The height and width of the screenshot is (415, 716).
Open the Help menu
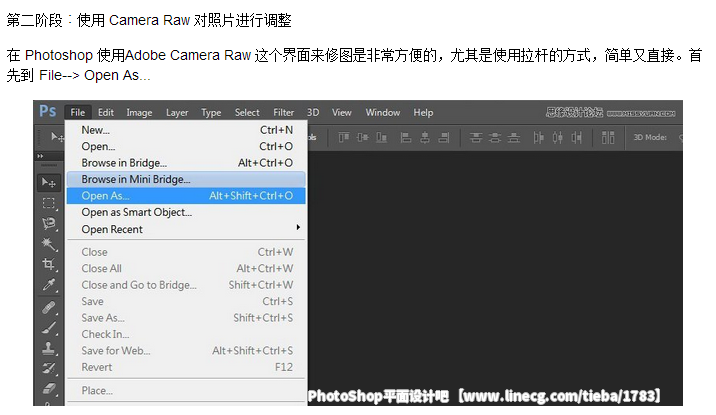[423, 112]
